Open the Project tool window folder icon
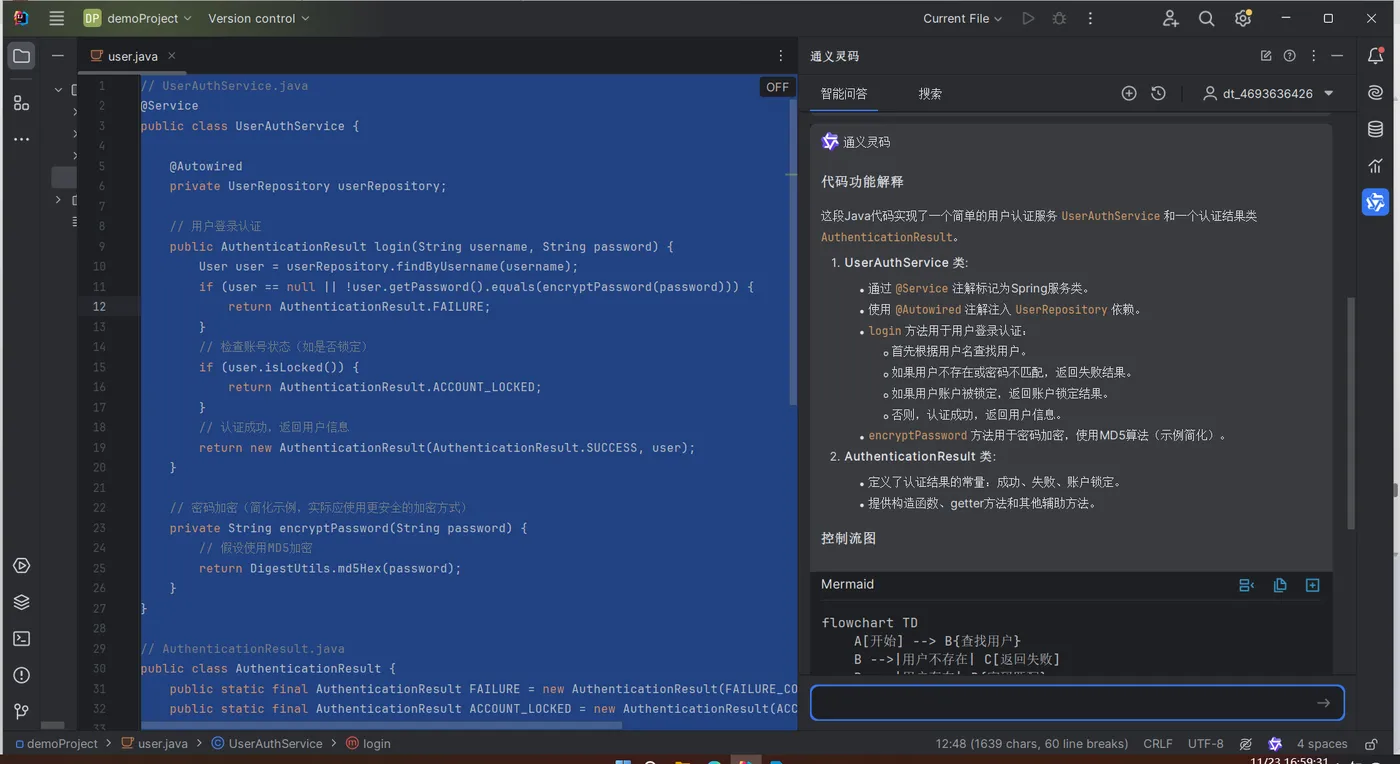The image size is (1400, 764). click(21, 56)
